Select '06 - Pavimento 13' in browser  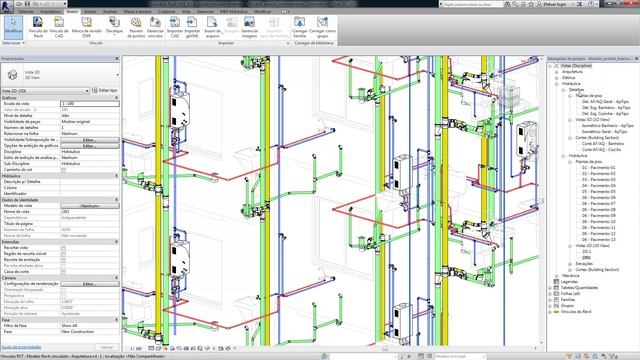pyautogui.click(x=598, y=240)
